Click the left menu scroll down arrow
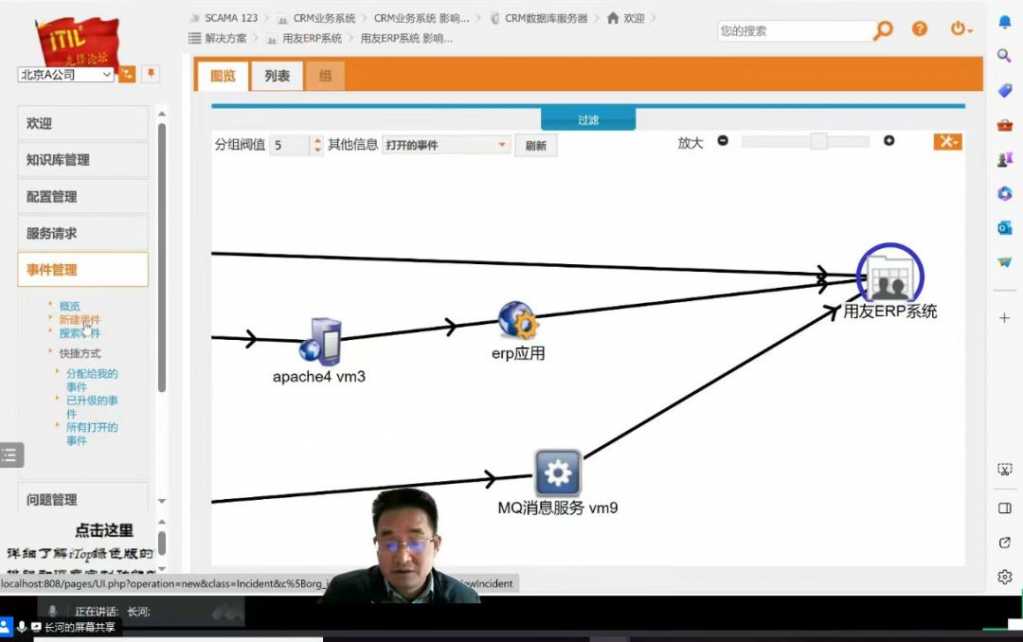The height and width of the screenshot is (642, 1023). (162, 500)
